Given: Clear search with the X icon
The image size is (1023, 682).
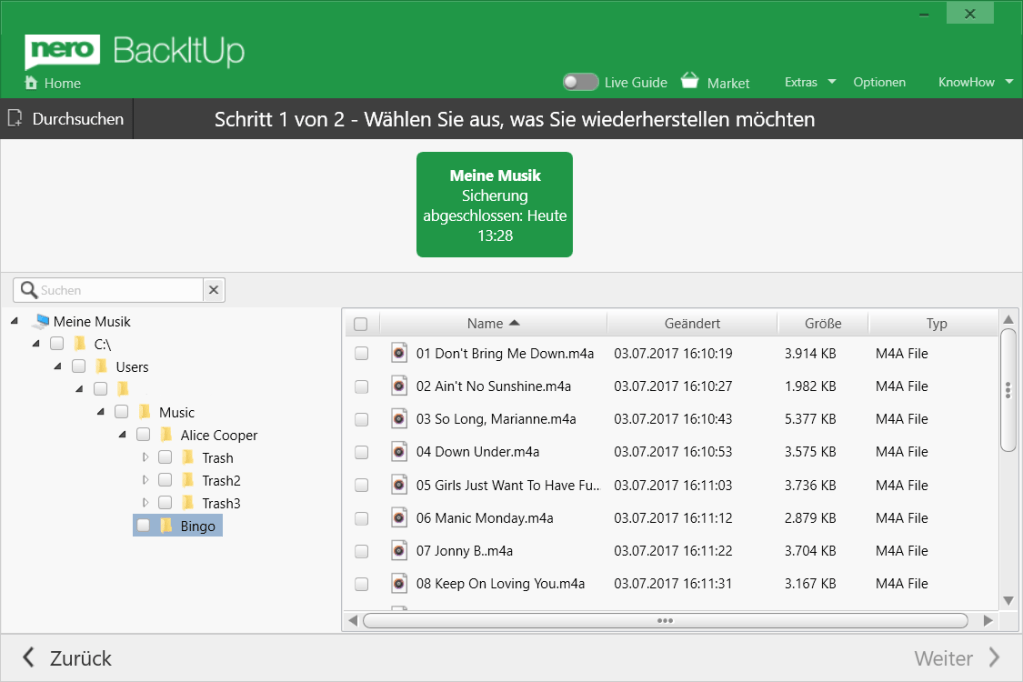Looking at the screenshot, I should coord(214,290).
